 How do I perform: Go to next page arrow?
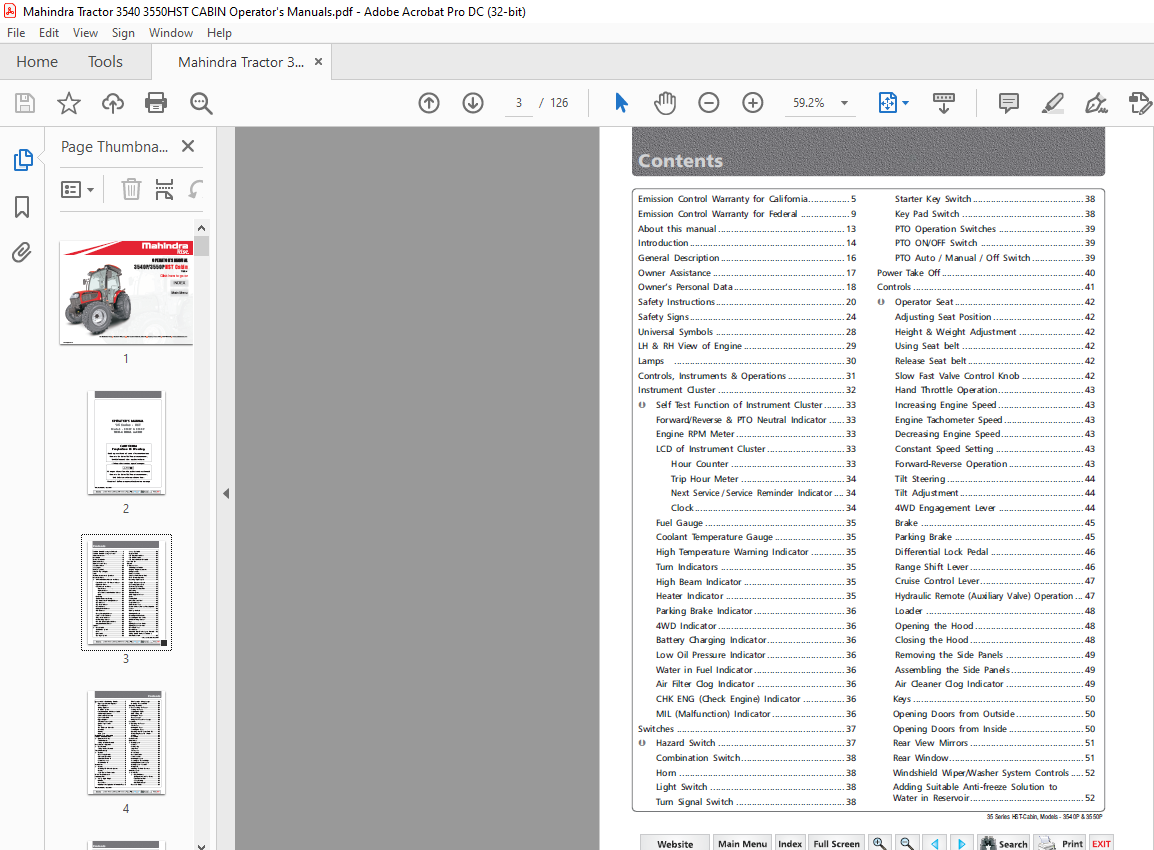coord(473,103)
